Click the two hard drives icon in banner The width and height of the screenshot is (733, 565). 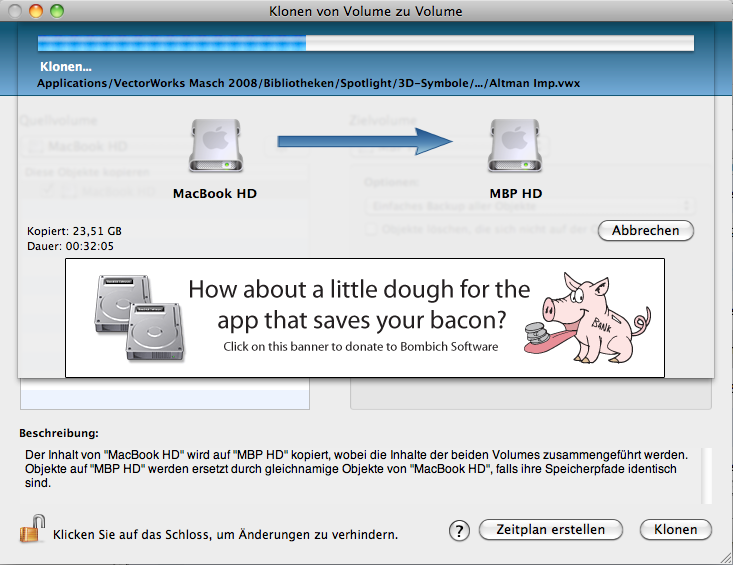pyautogui.click(x=139, y=318)
